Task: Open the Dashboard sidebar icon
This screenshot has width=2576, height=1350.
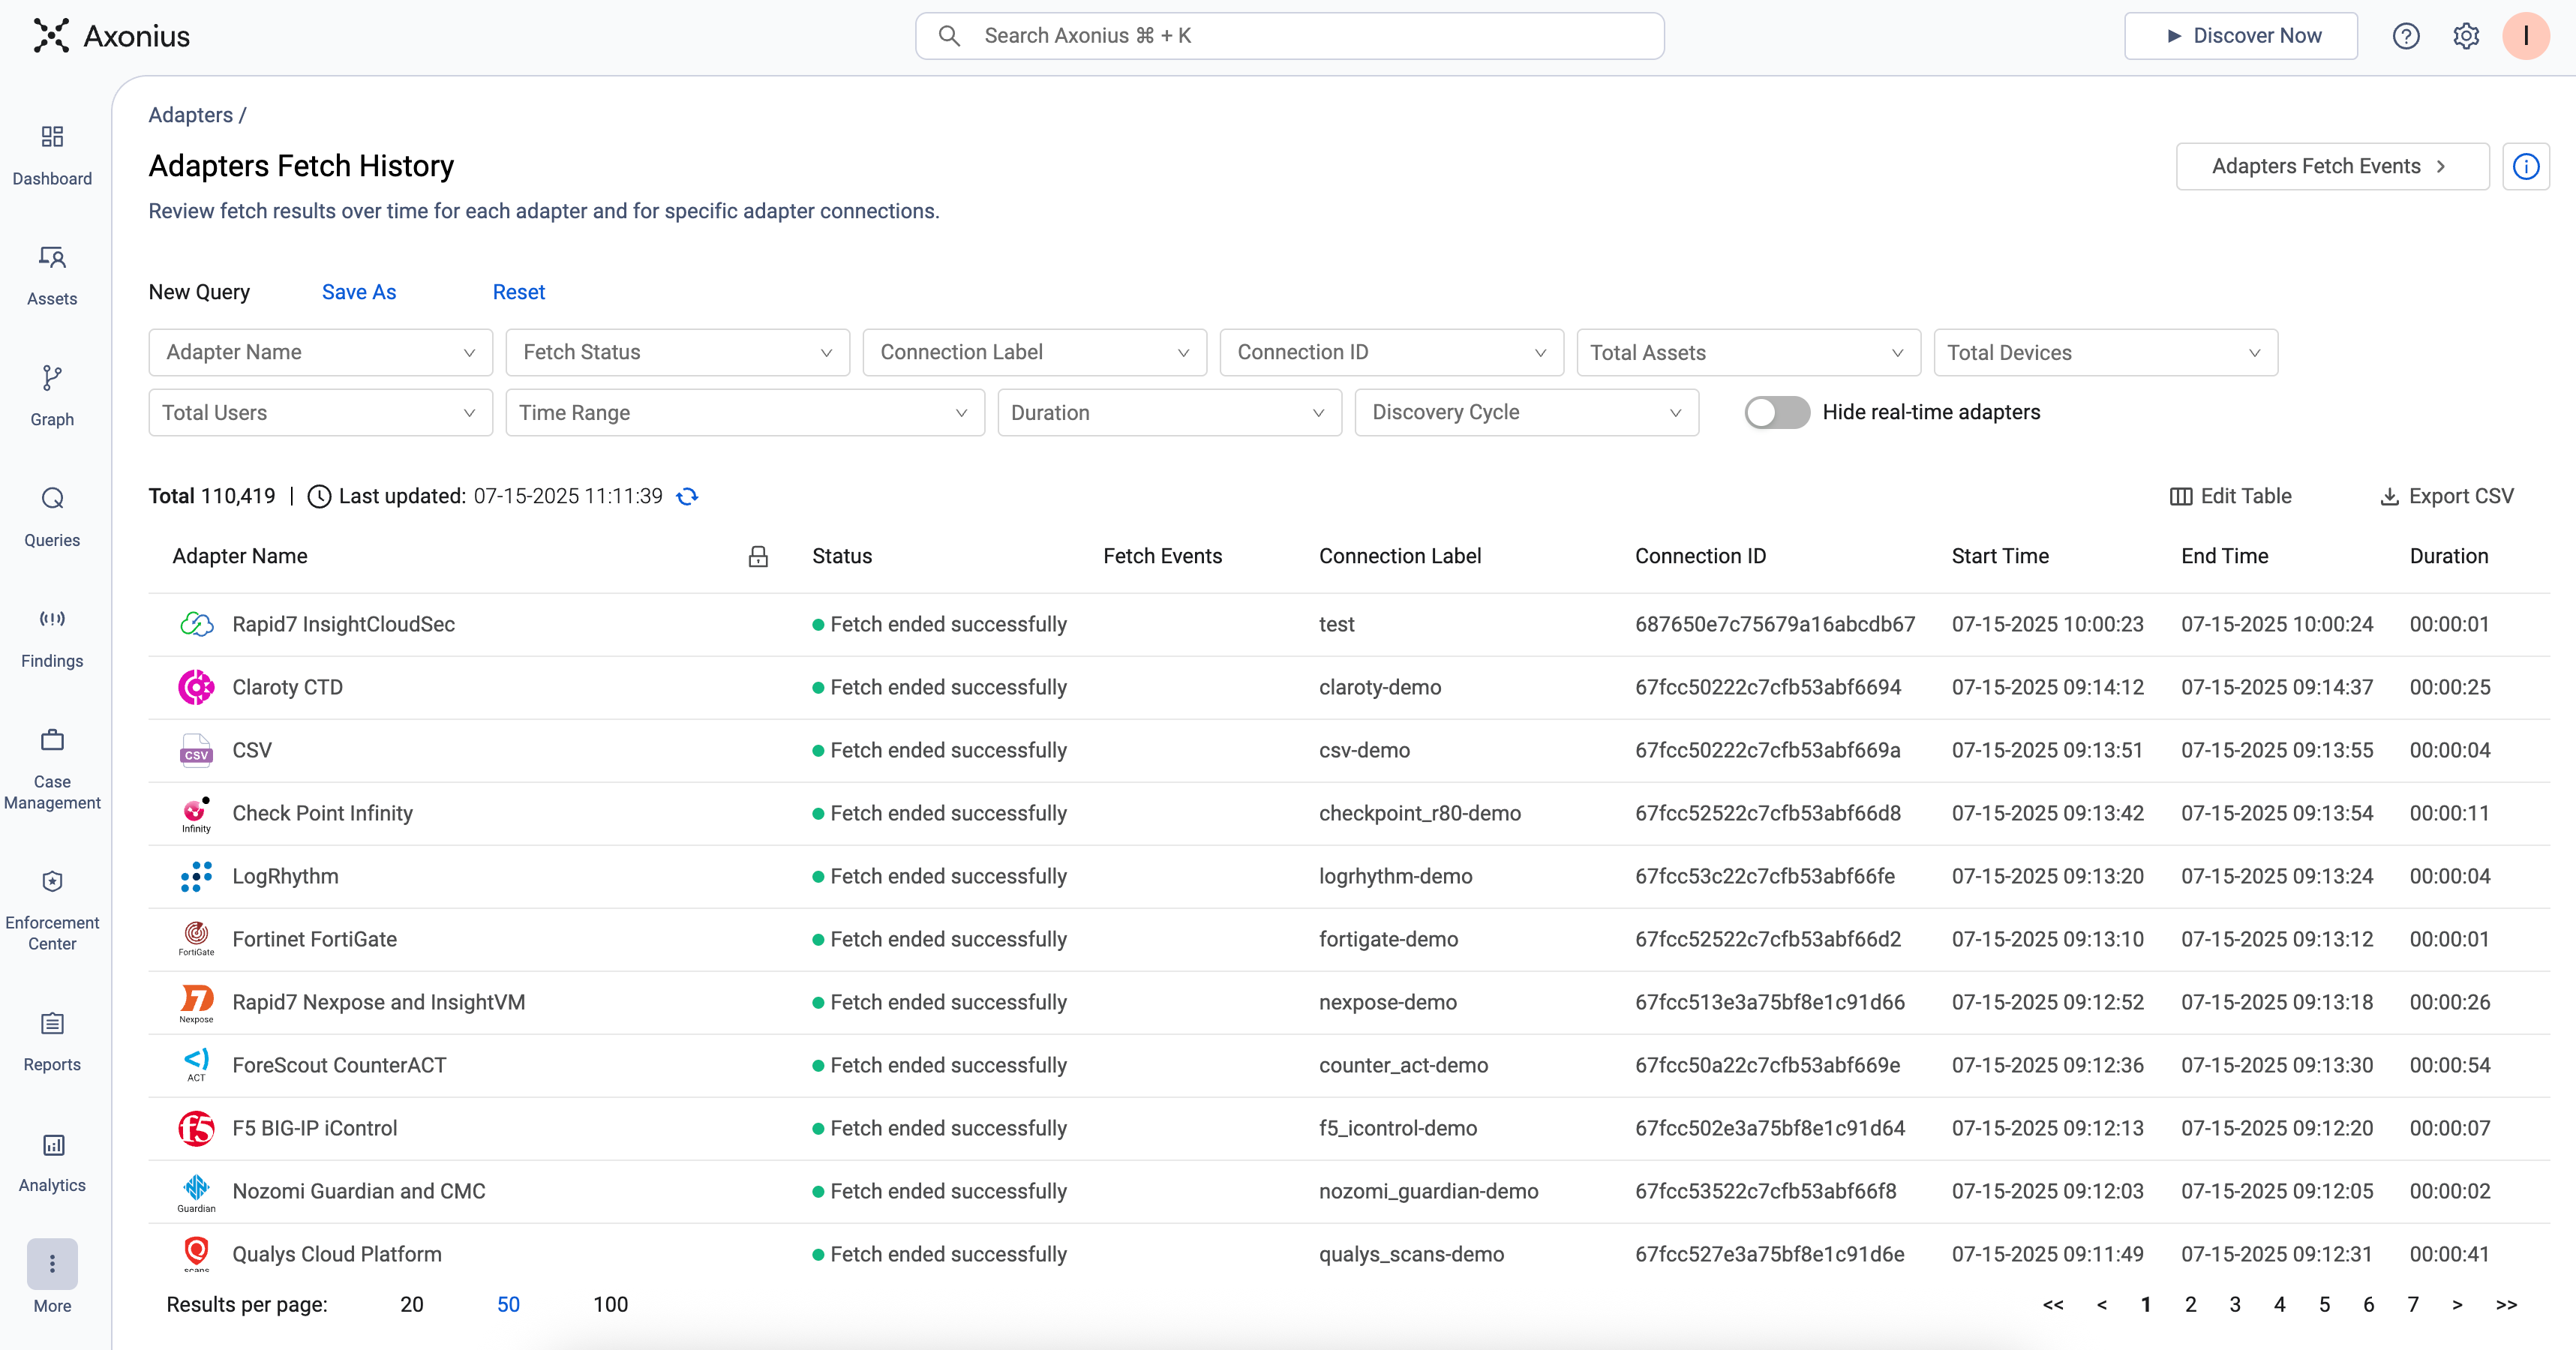Action: pyautogui.click(x=52, y=136)
